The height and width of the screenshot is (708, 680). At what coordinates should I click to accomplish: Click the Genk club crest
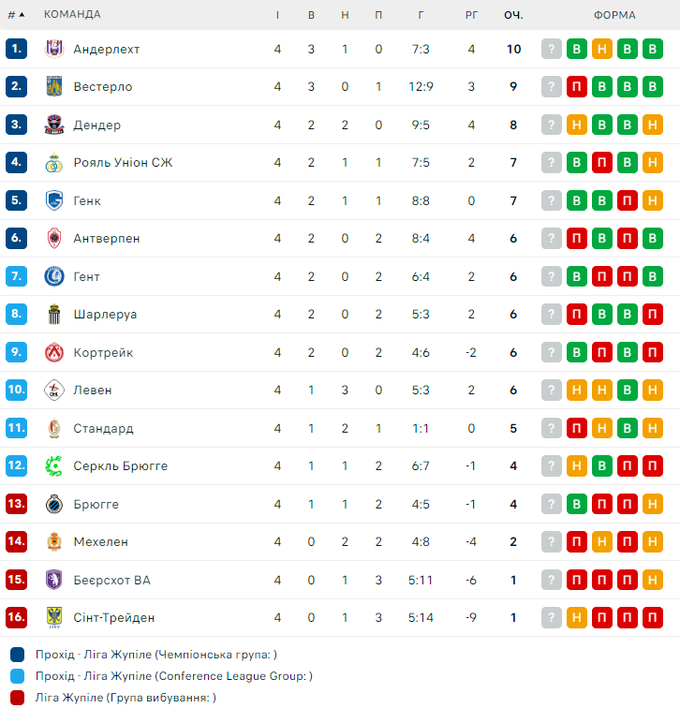[x=54, y=201]
